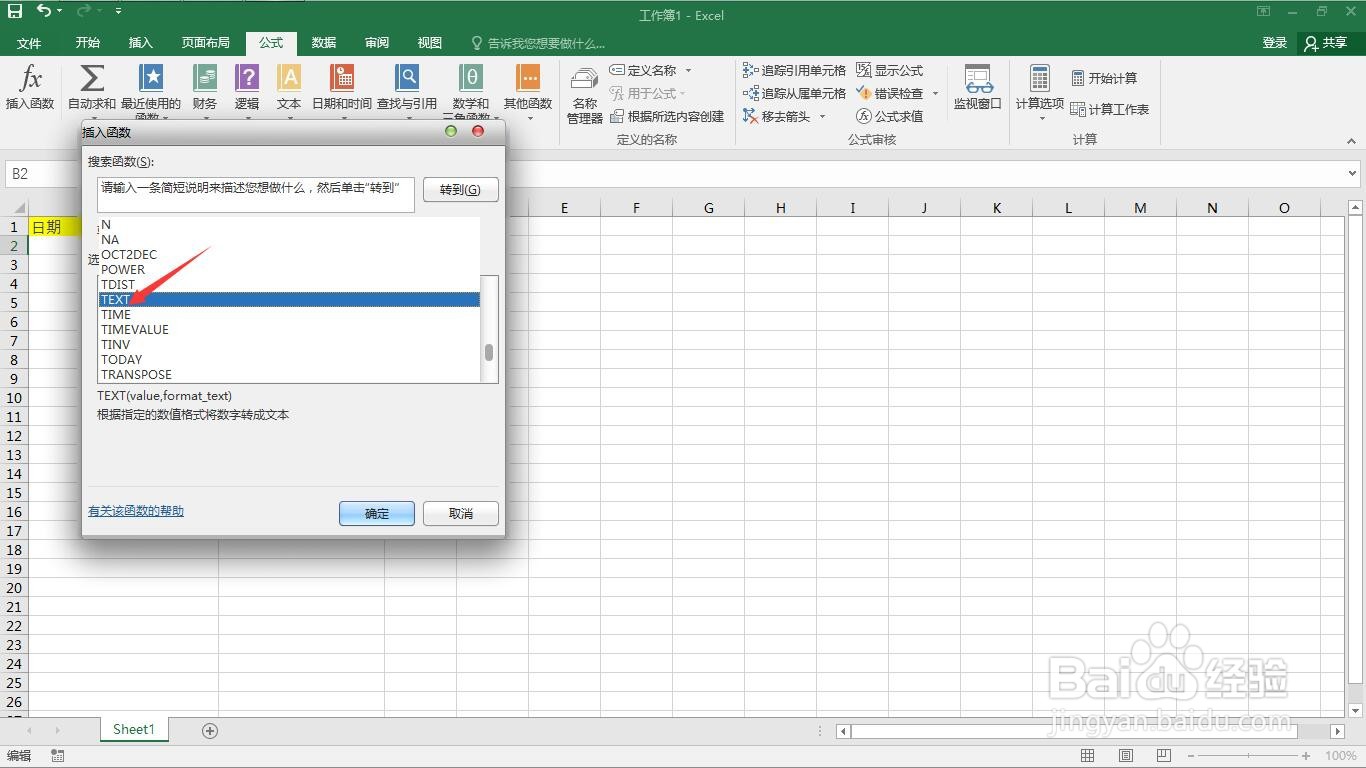Open the Undo history dropdown arrow
1366x768 pixels.
tap(60, 12)
